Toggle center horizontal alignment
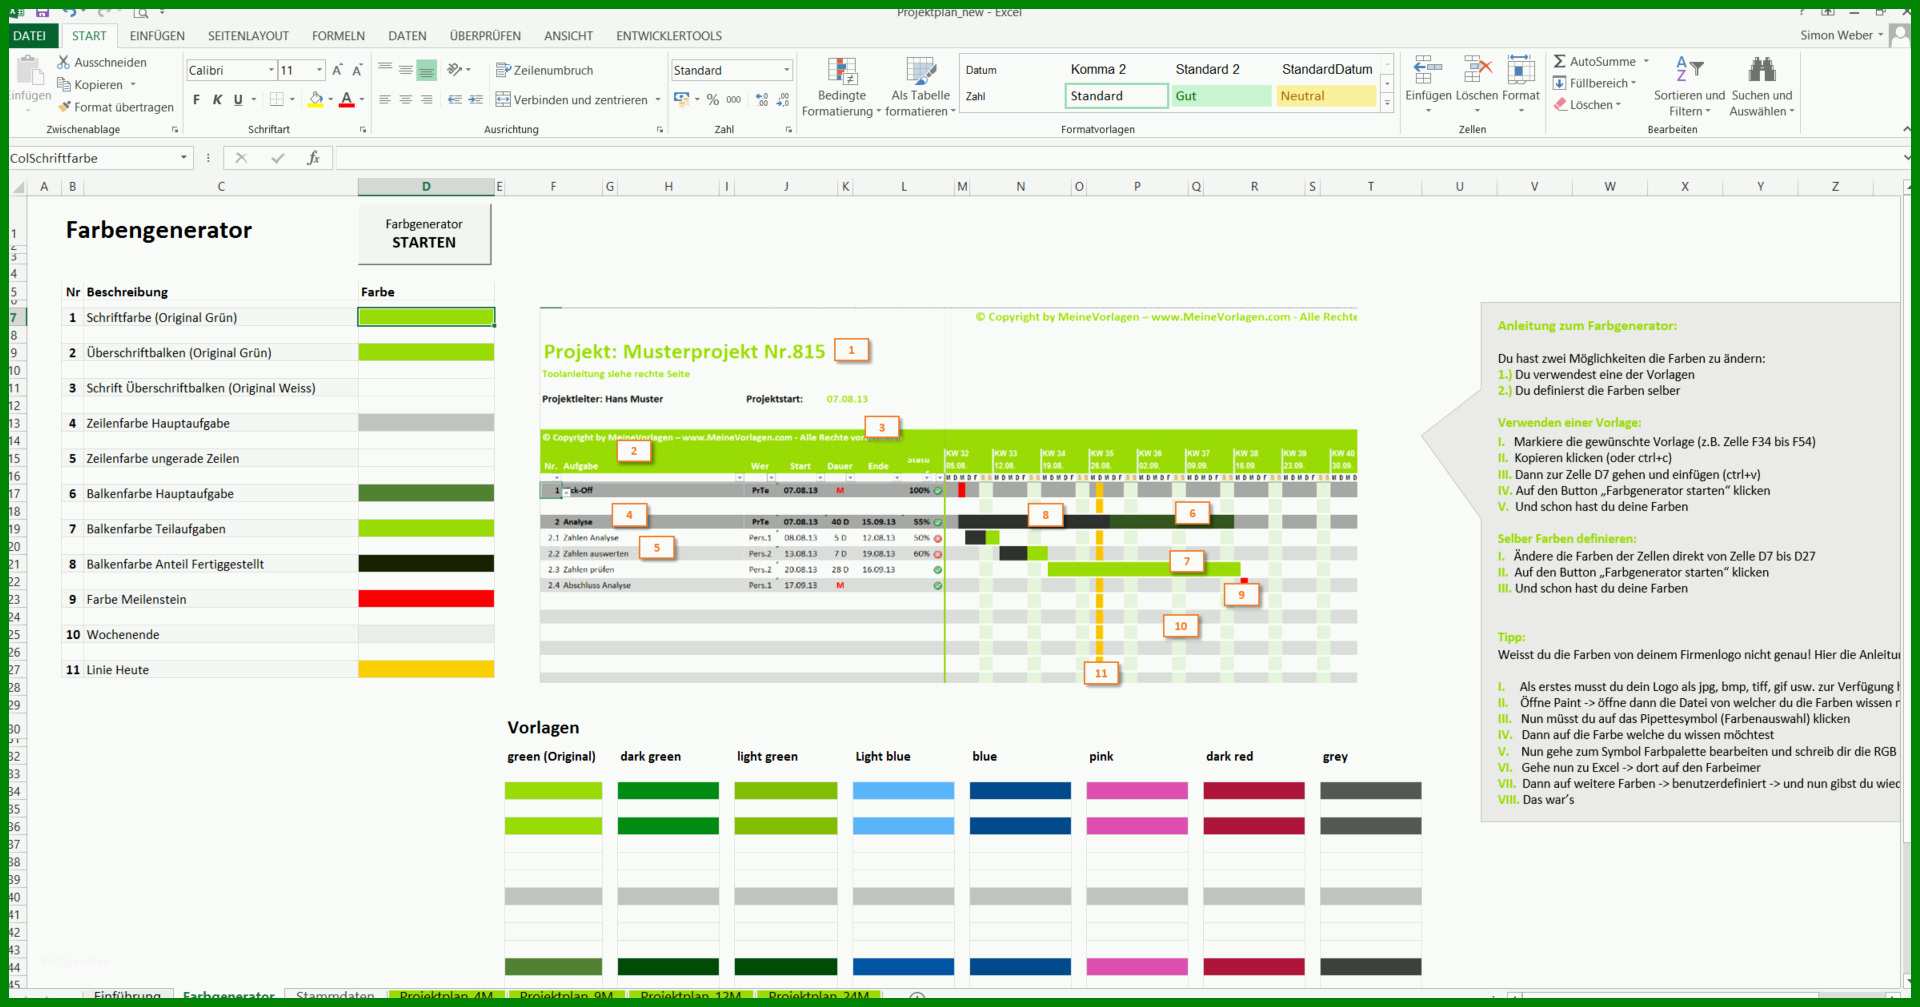Viewport: 1920px width, 1007px height. click(x=406, y=99)
